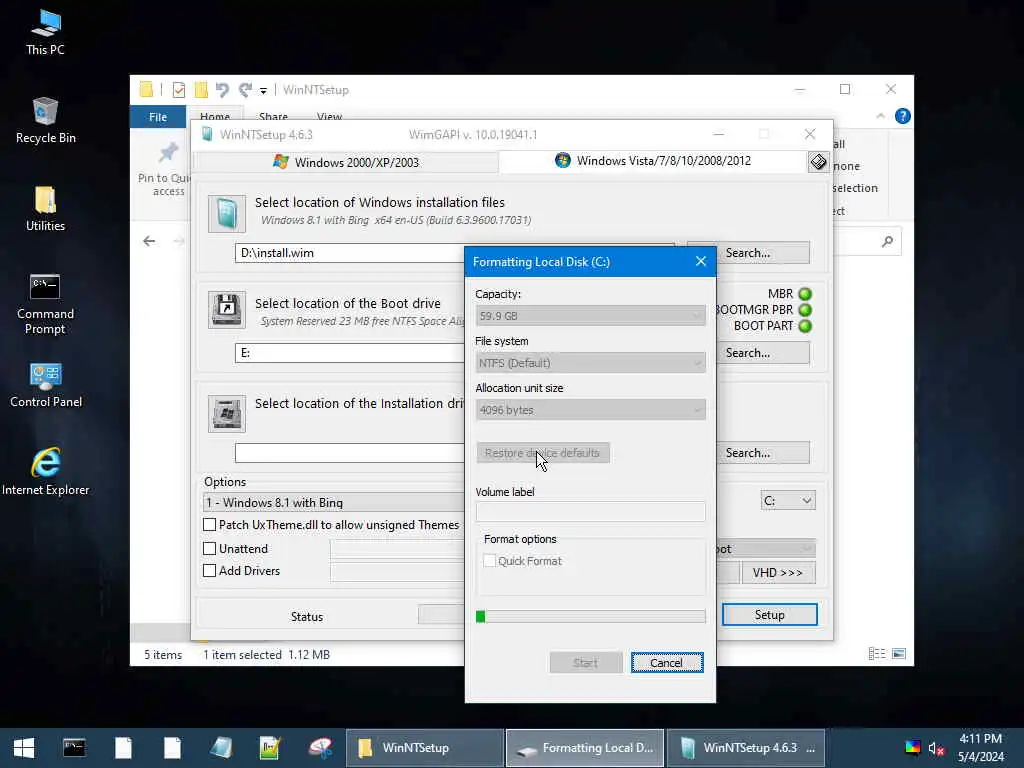The image size is (1024, 768).
Task: Open the Recycle Bin desktop icon
Action: click(46, 121)
